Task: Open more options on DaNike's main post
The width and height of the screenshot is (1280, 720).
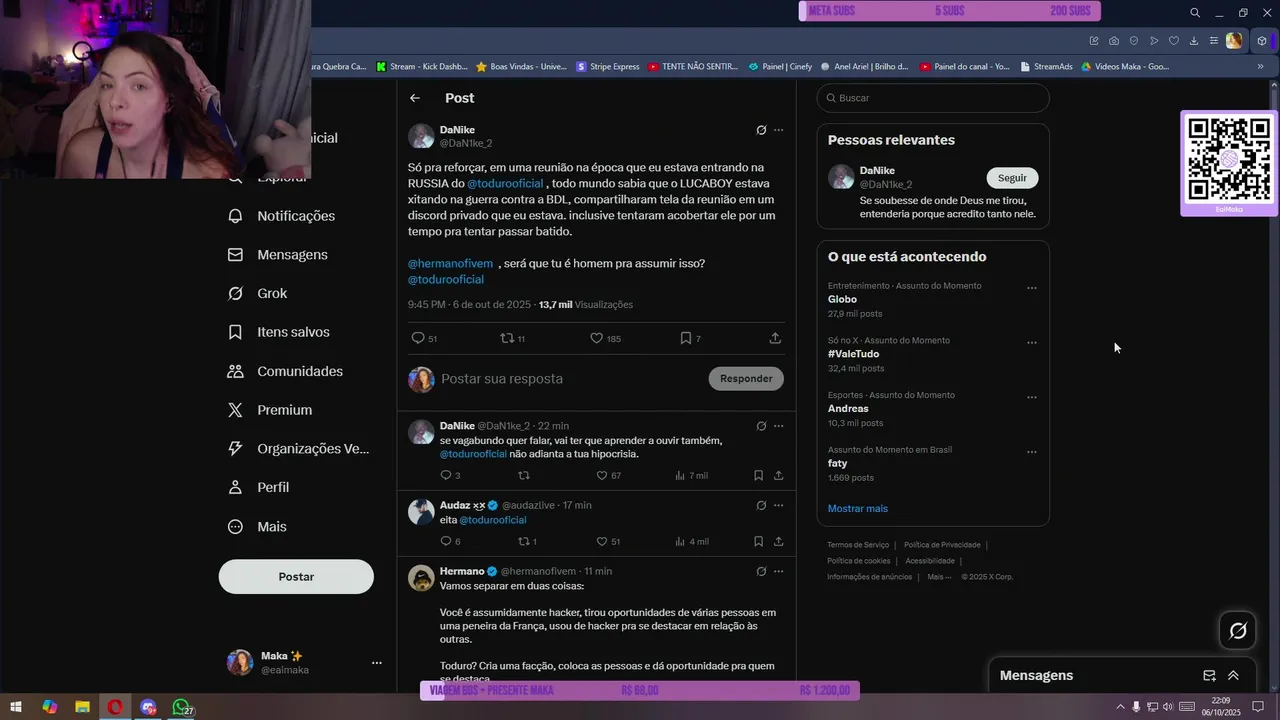Action: pos(779,130)
